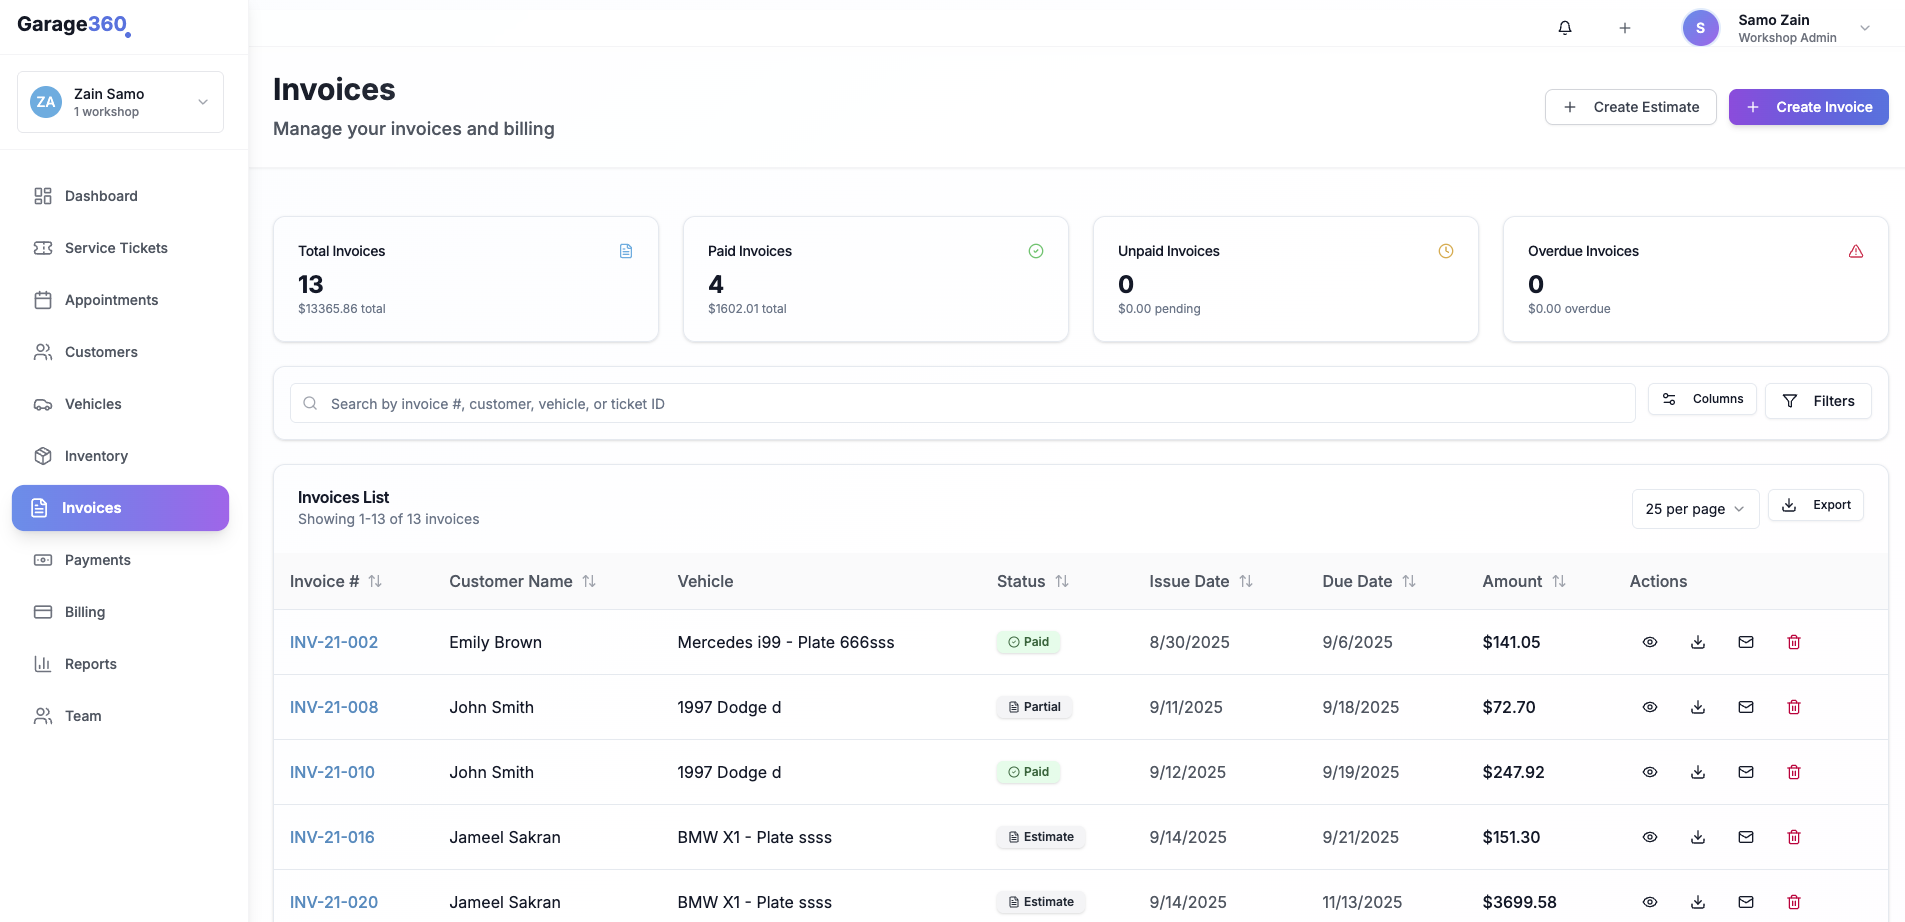Open the Inventory sidebar item
Viewport: 1905px width, 922px height.
96,456
